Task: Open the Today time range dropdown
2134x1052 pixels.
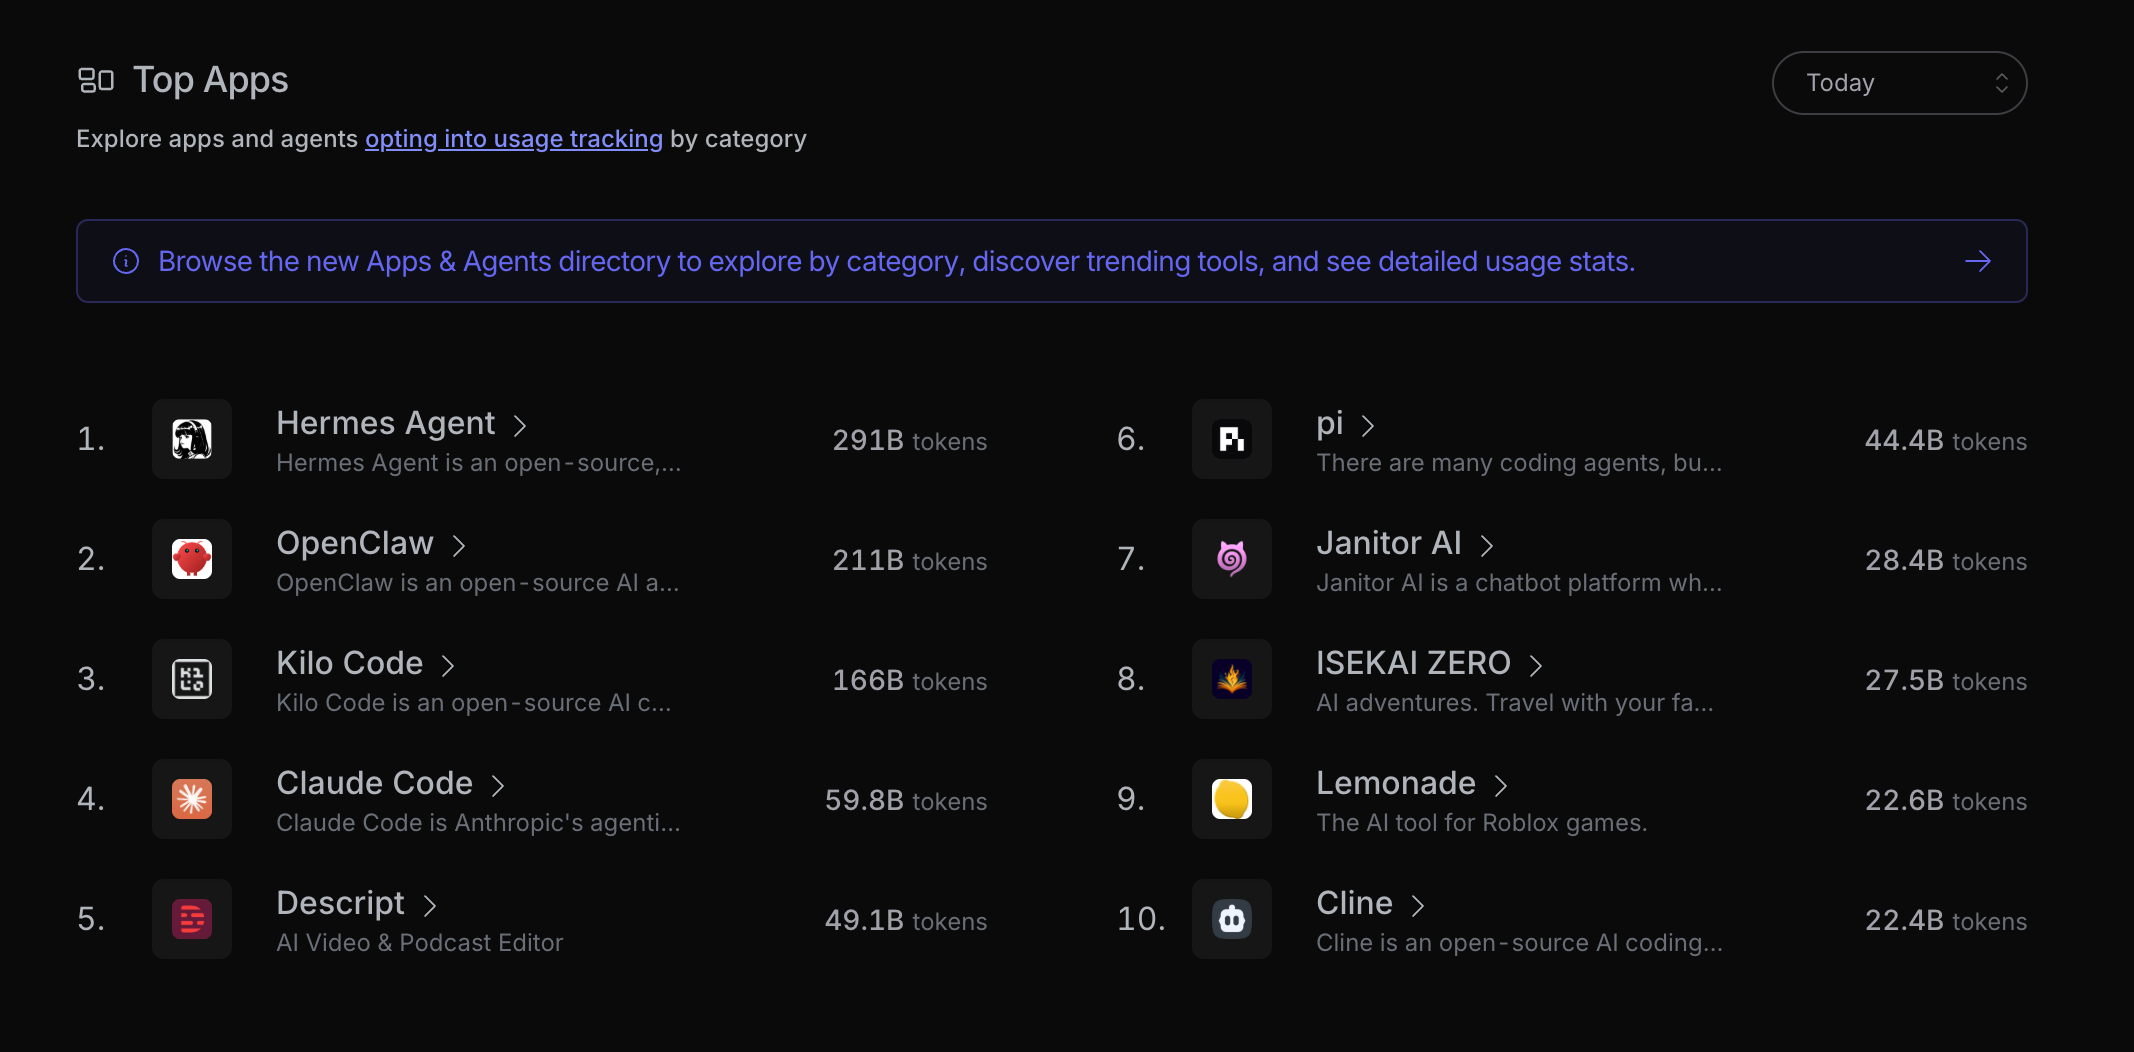Action: [x=1899, y=83]
